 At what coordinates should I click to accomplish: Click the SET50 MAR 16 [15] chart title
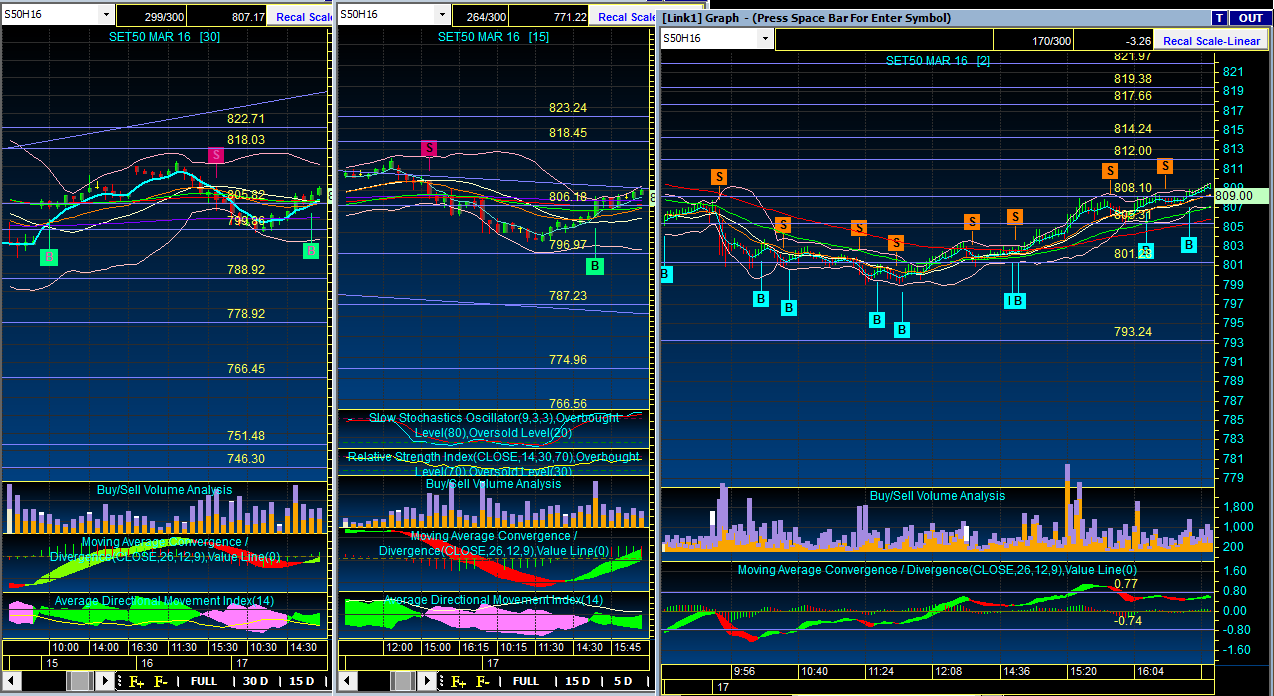point(493,36)
